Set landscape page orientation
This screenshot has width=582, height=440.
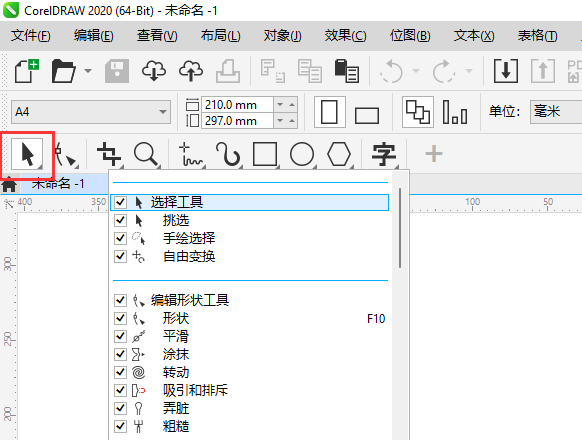pos(367,115)
